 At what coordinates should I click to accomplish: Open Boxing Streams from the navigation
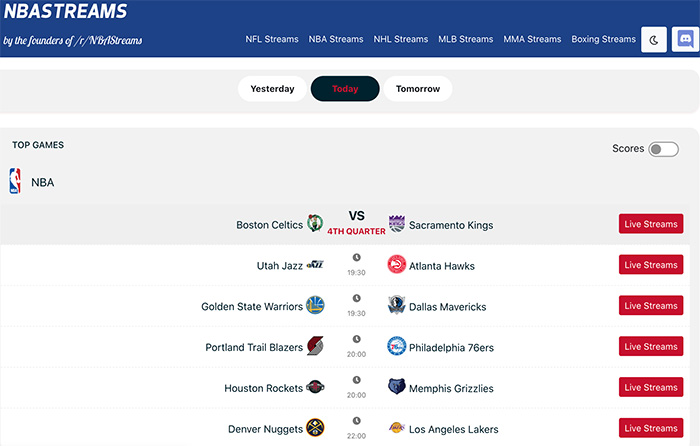pos(603,40)
